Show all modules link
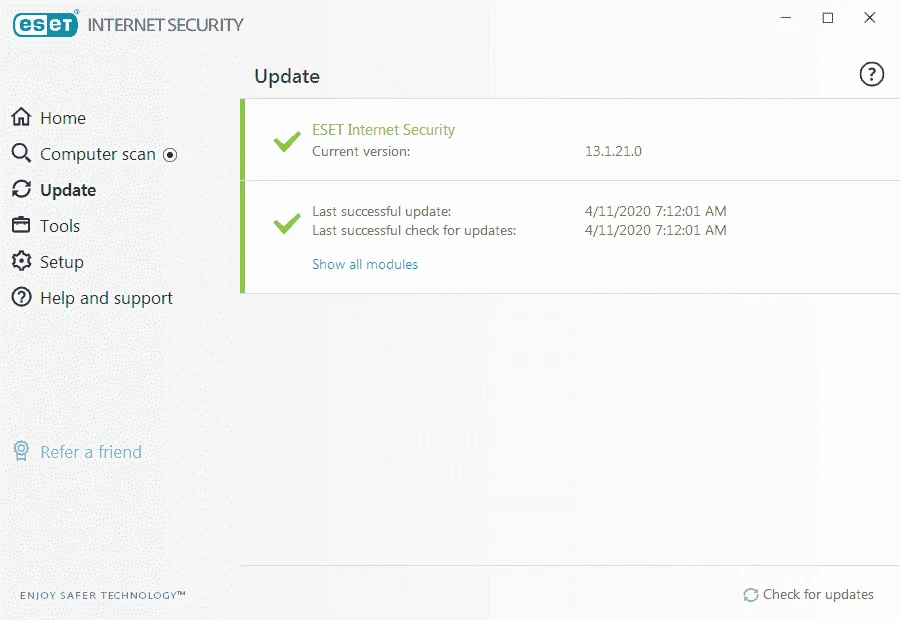Image resolution: width=900 pixels, height=620 pixels. [x=365, y=264]
